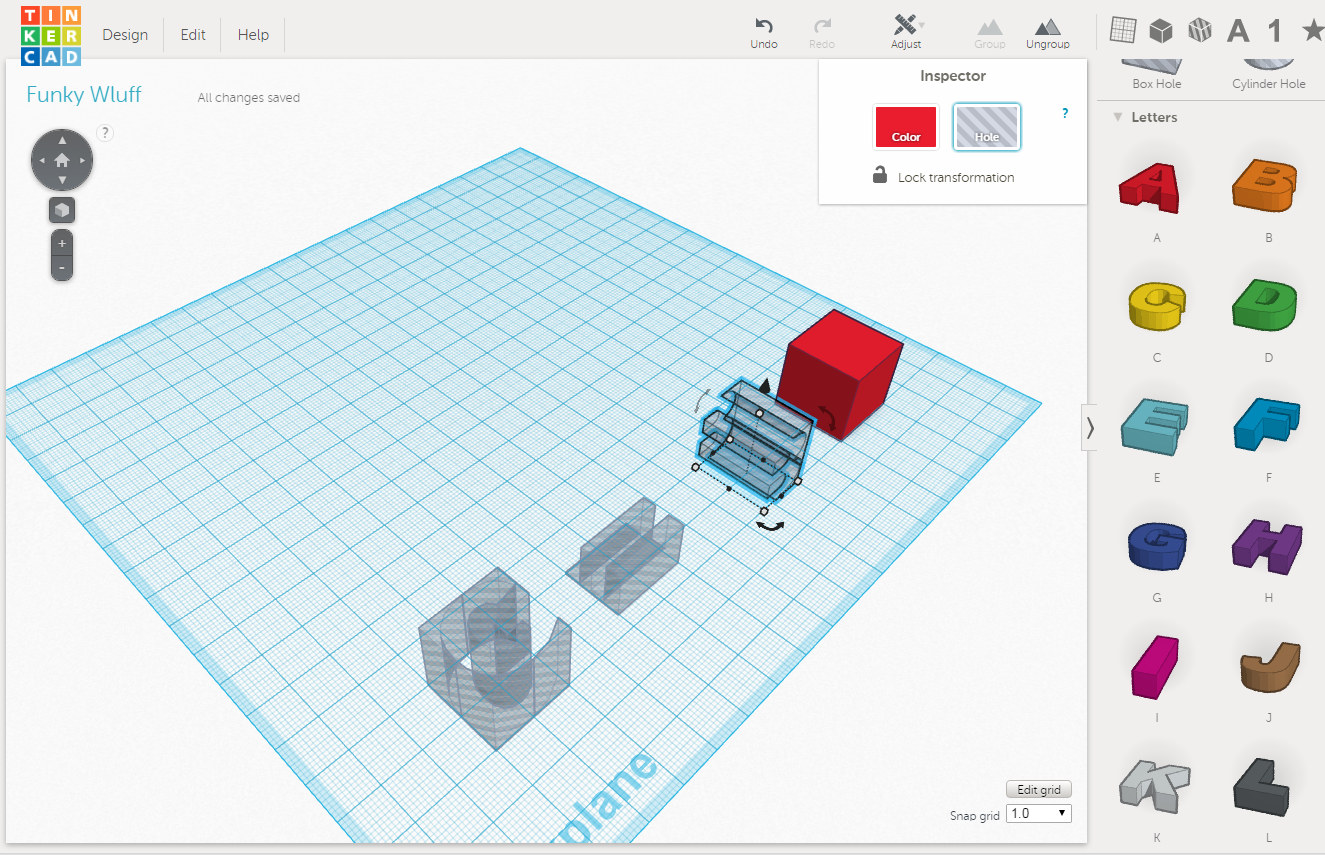1325x855 pixels.
Task: Toggle Lock transformation
Action: (942, 177)
